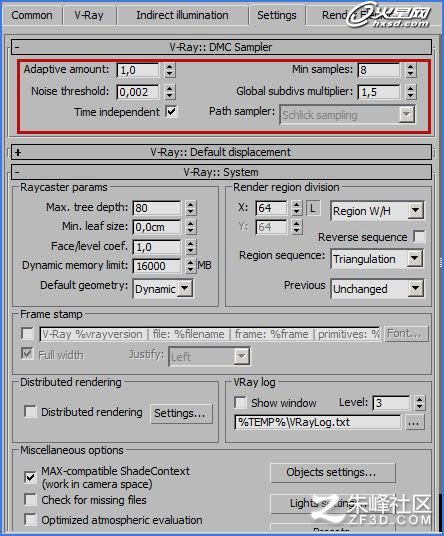444x536 pixels.
Task: Click the Min. leaf size field
Action: point(157,227)
